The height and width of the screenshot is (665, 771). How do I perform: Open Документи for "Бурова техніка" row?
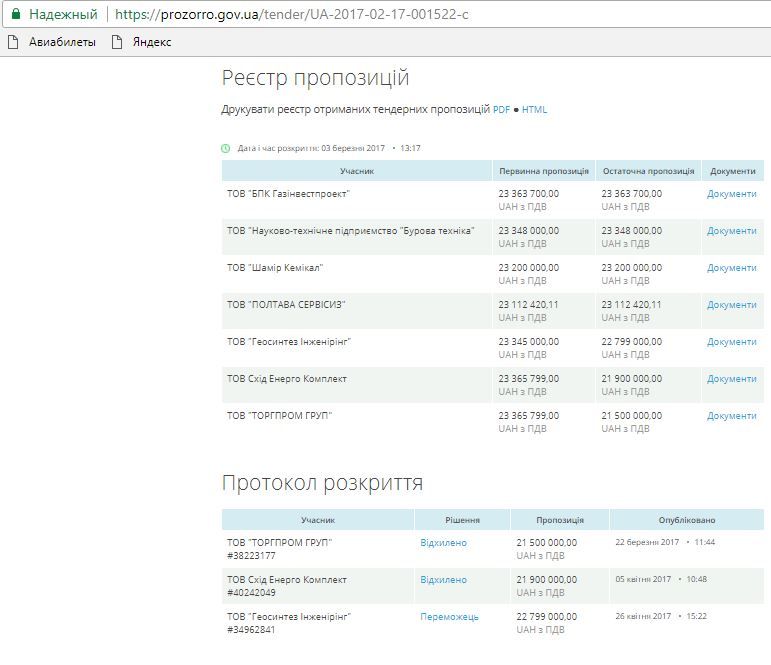tap(732, 231)
